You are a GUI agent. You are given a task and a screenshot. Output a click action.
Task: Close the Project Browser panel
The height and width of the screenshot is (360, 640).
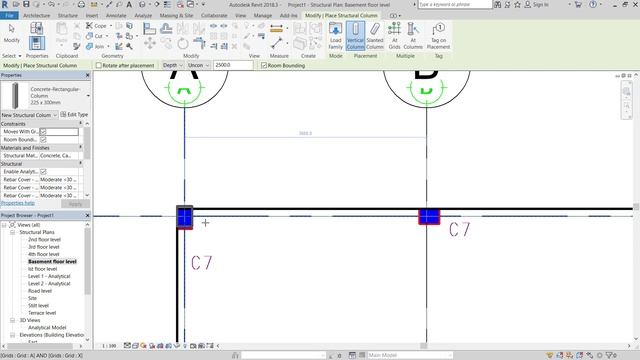[x=87, y=216]
